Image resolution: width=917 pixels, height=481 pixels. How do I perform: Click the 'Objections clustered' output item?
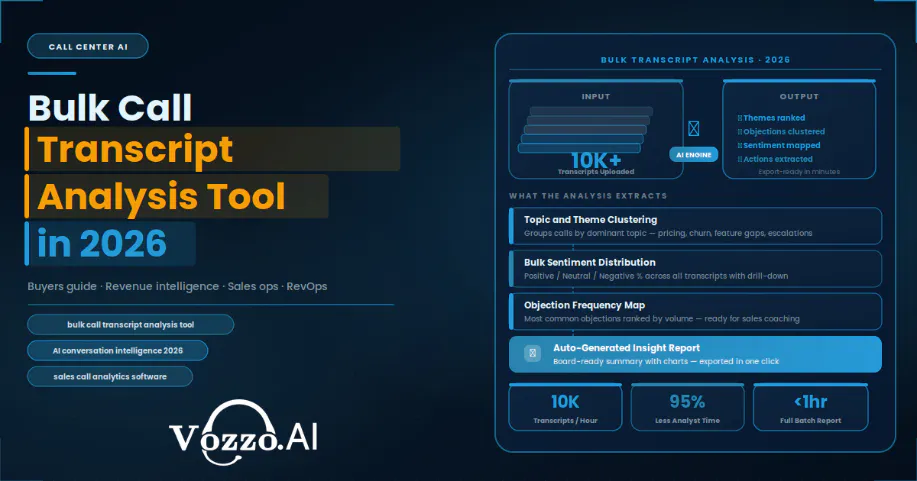coord(781,132)
